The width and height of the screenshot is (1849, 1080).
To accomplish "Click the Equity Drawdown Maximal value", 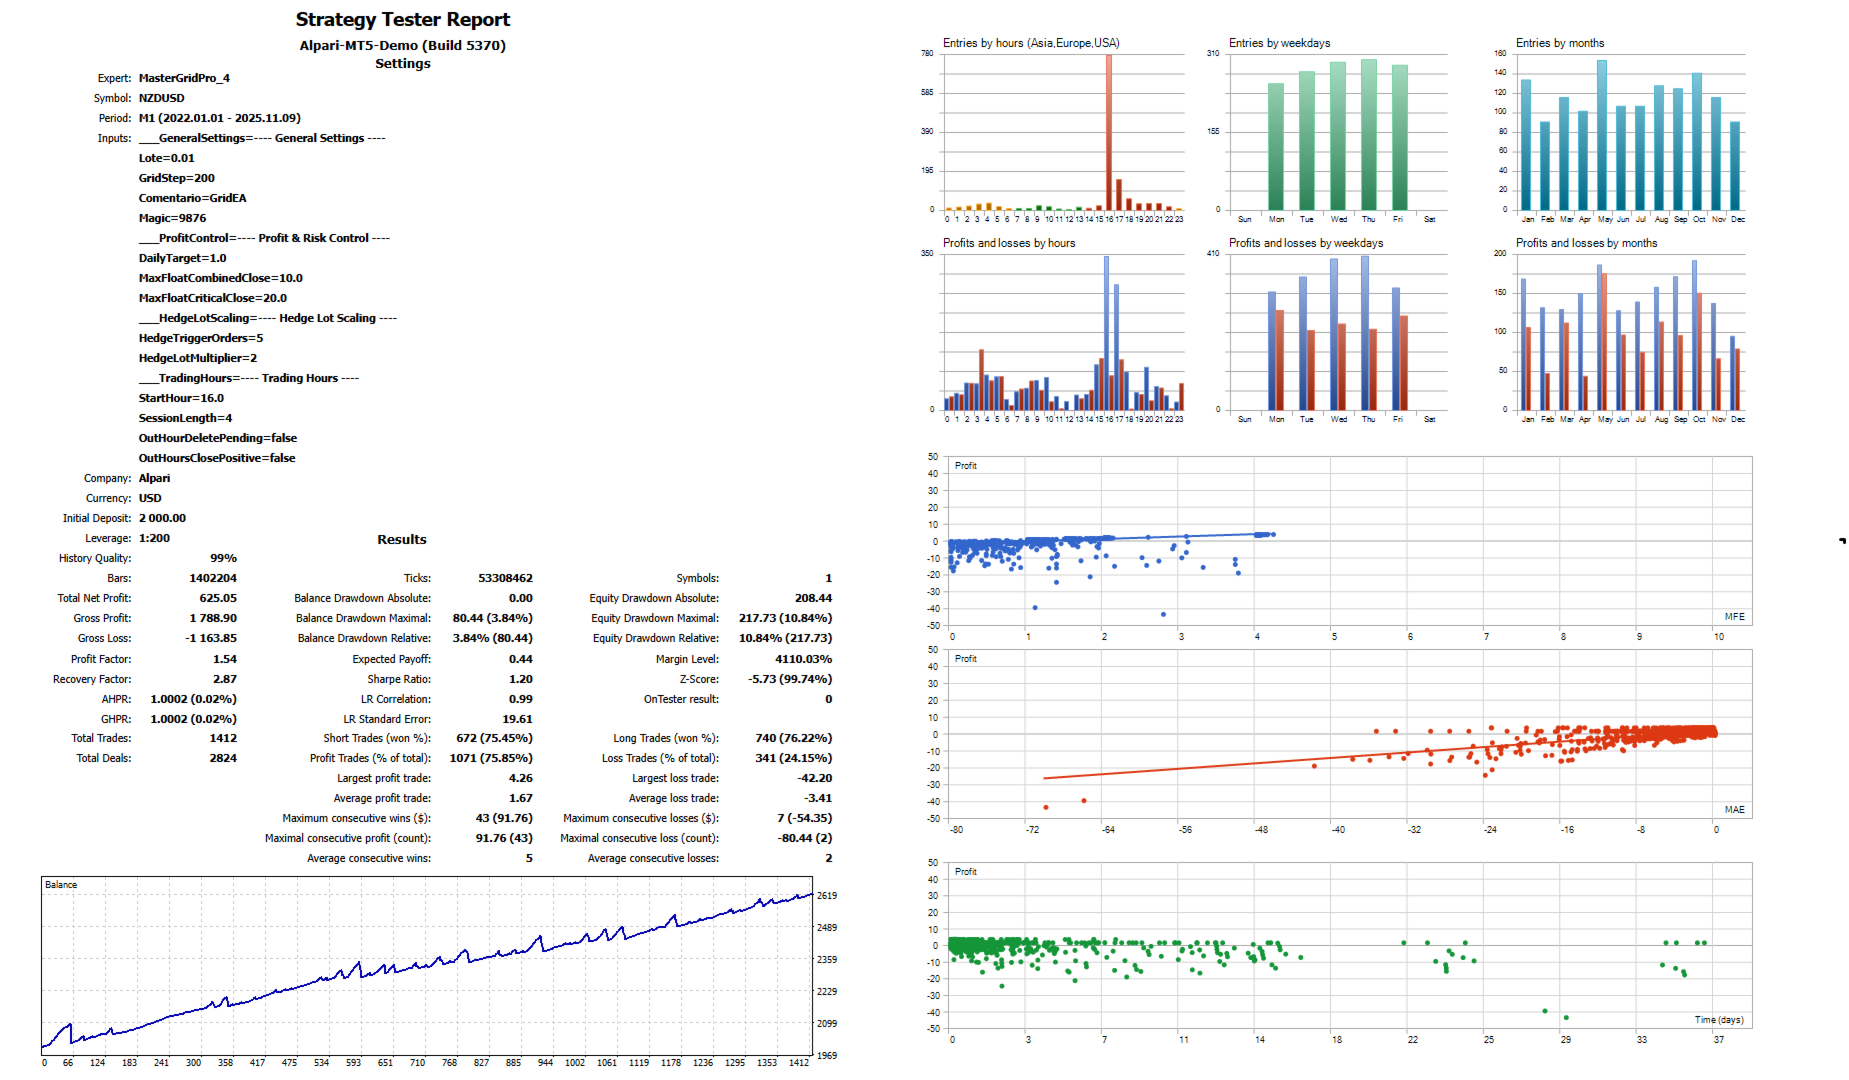I will tap(785, 618).
